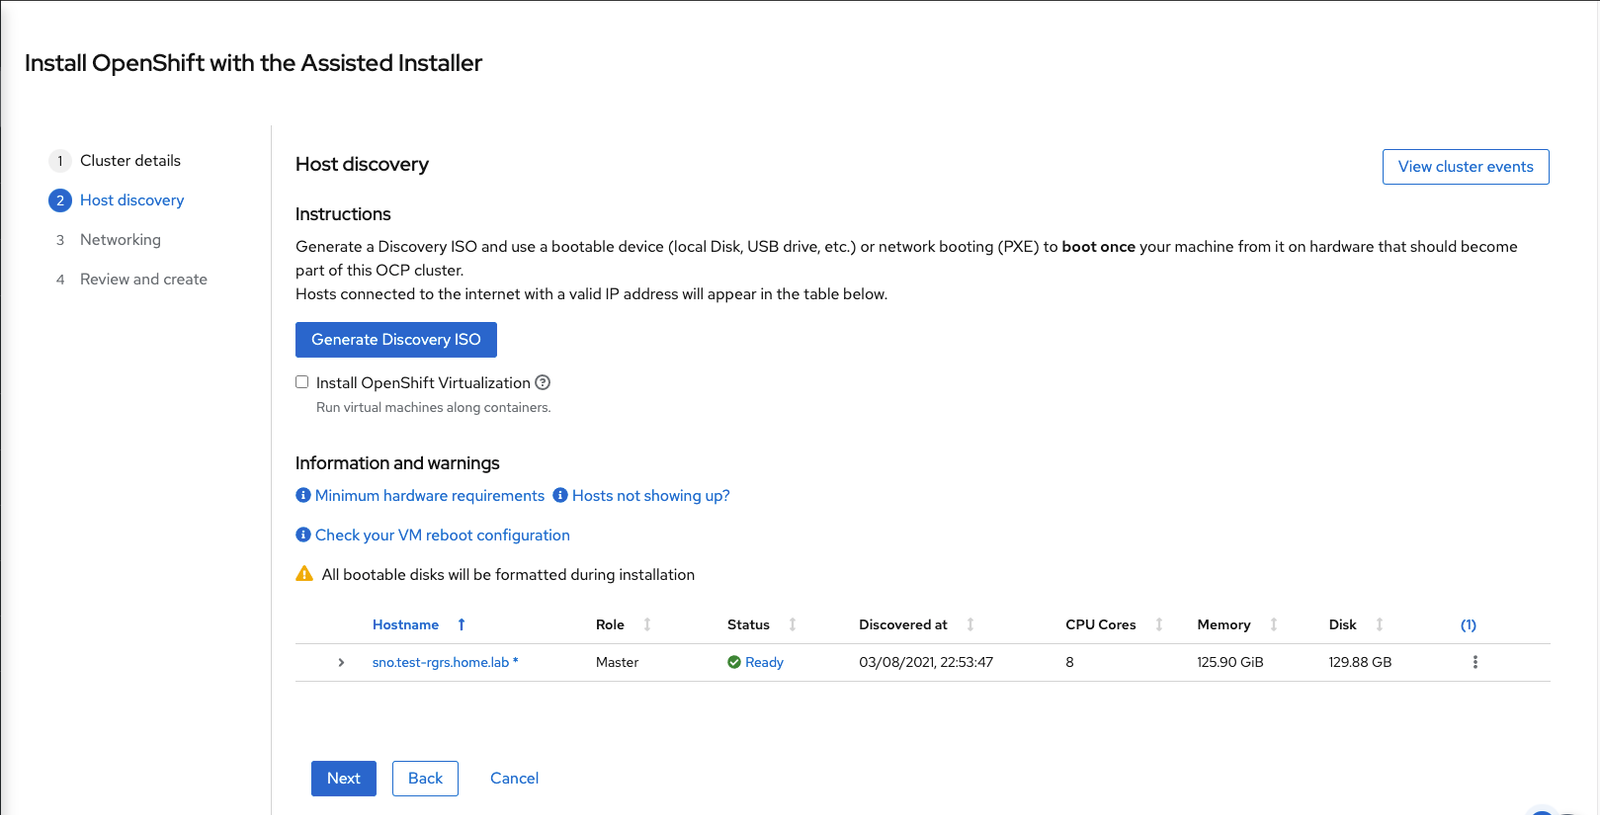1600x815 pixels.
Task: Click sort icon next to Discovered at
Action: point(970,624)
